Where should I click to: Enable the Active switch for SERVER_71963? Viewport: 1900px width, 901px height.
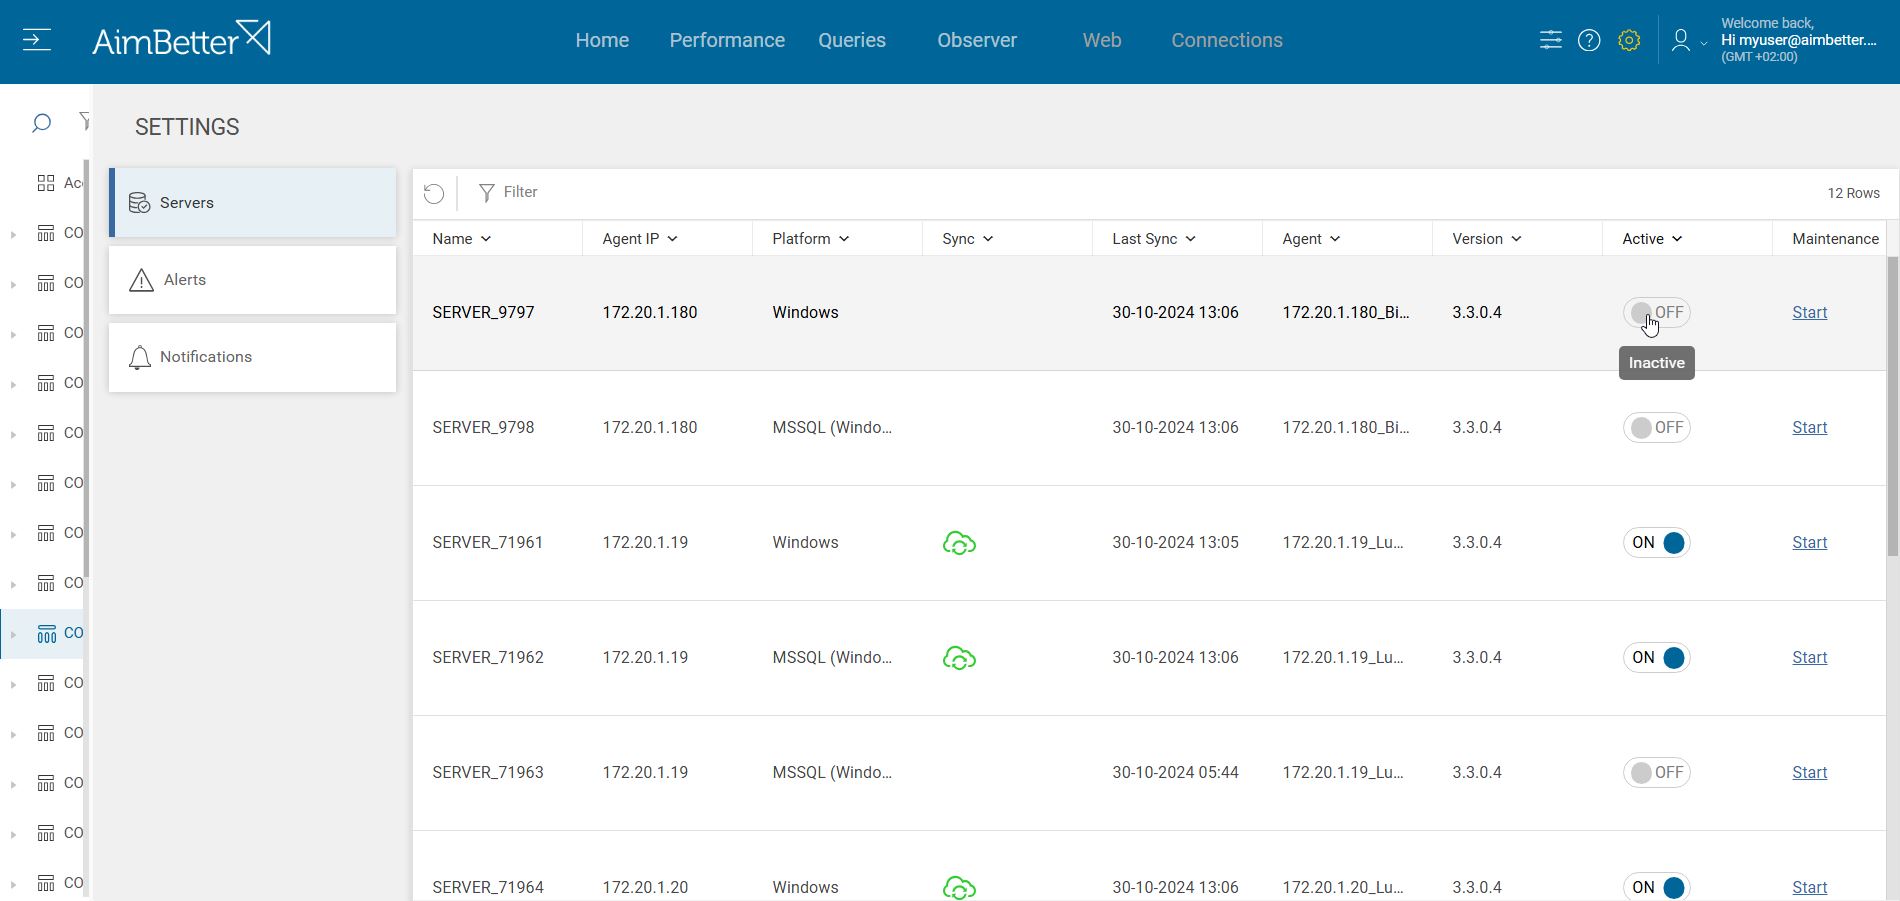point(1656,773)
